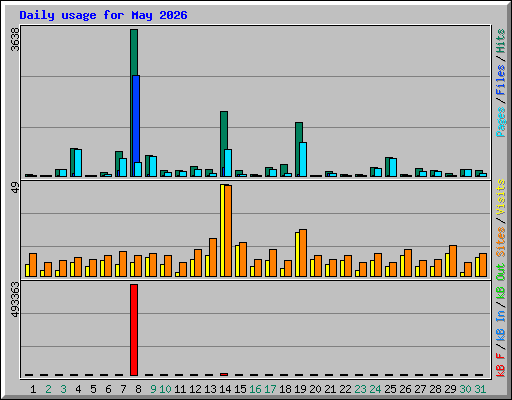Viewport: 512px width, 400px height.
Task: Click the tall orange sites bar for day 14
Action: (x=228, y=231)
